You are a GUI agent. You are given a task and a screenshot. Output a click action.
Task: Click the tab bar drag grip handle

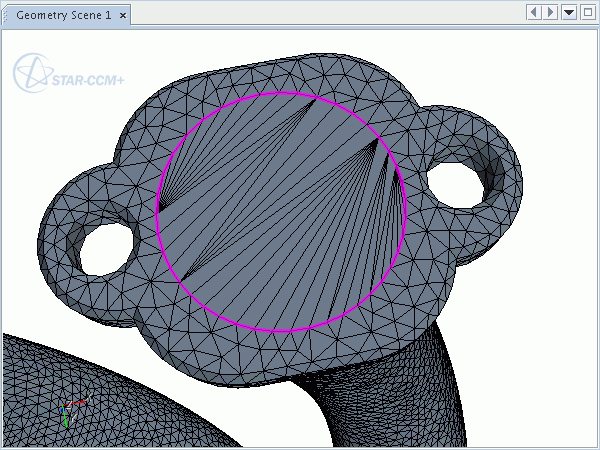point(5,14)
